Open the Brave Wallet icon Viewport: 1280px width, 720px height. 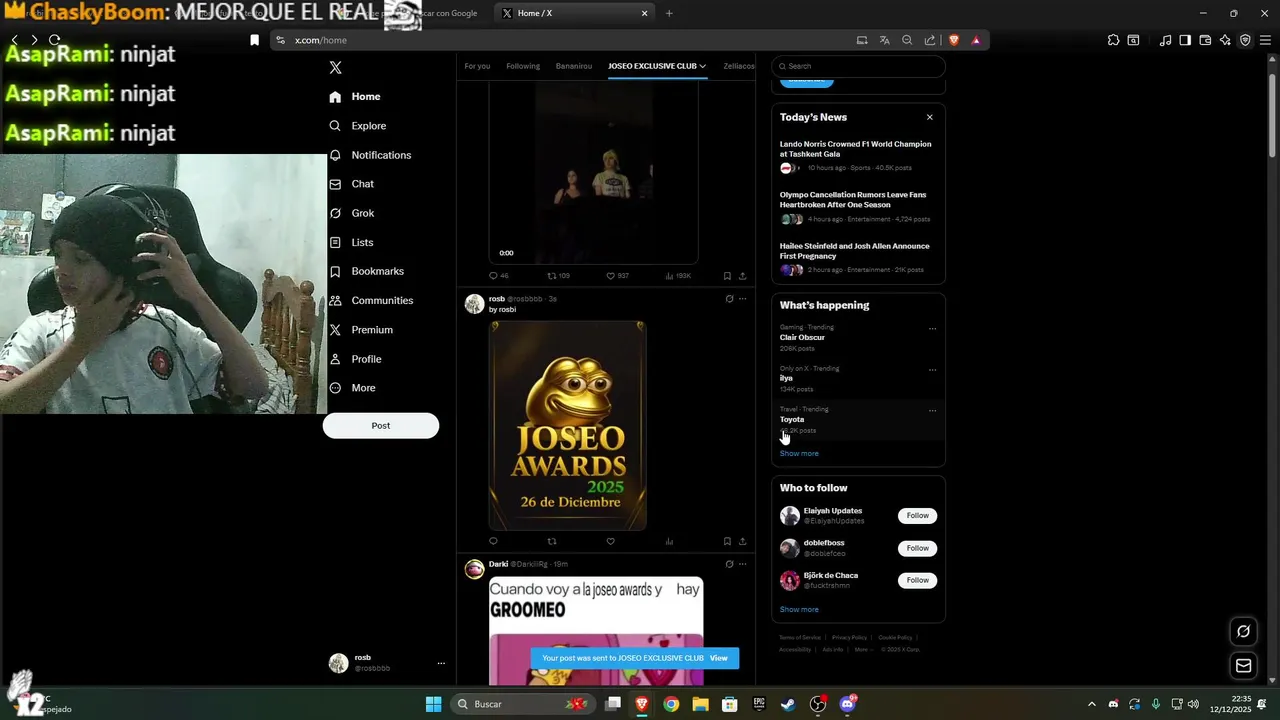click(1205, 40)
